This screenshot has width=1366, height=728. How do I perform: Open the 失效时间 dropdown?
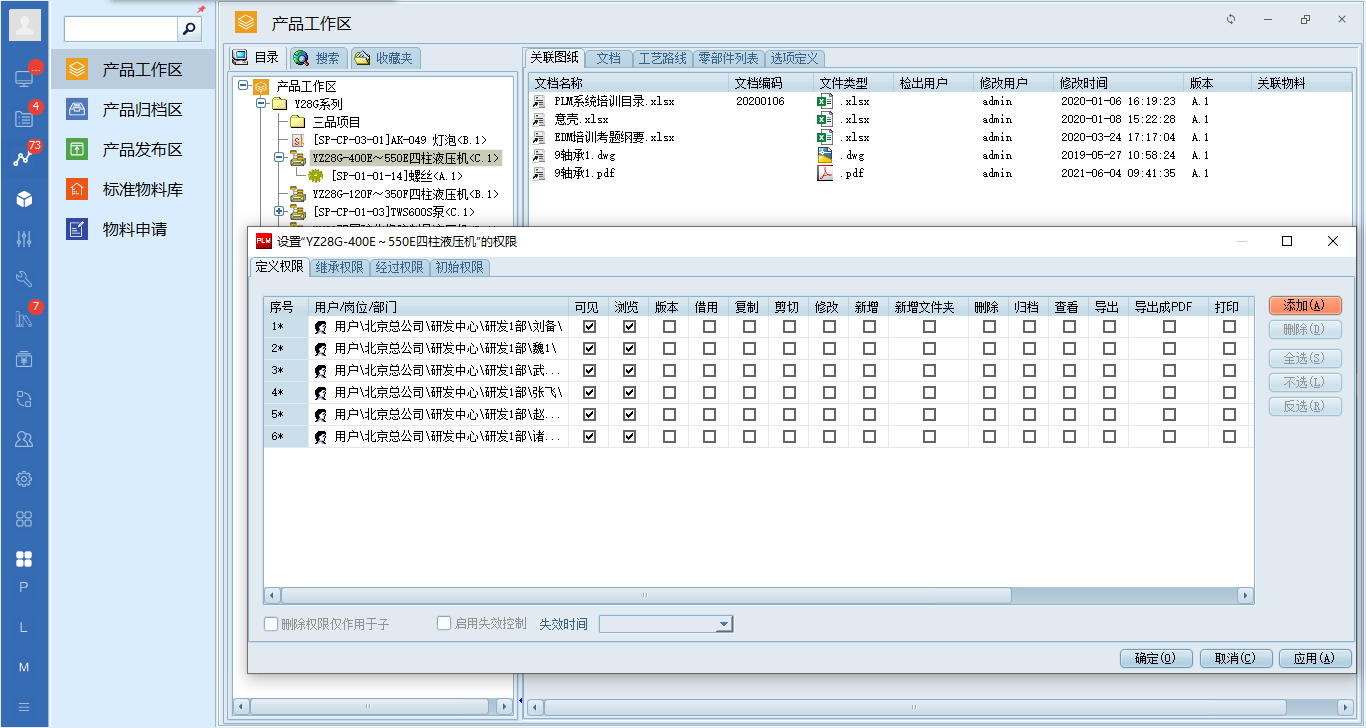[x=722, y=623]
